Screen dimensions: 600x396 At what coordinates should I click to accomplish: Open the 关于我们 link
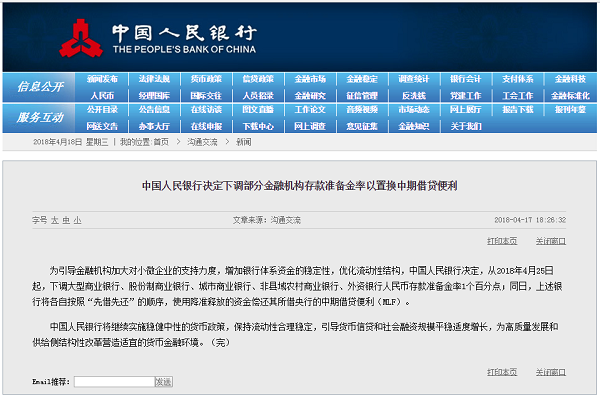[466, 126]
